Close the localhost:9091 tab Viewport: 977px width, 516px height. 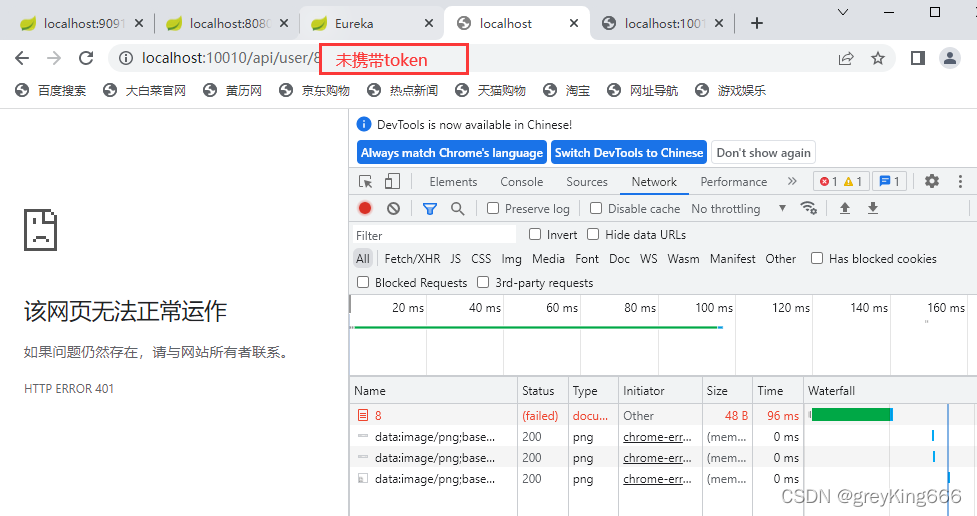click(139, 23)
